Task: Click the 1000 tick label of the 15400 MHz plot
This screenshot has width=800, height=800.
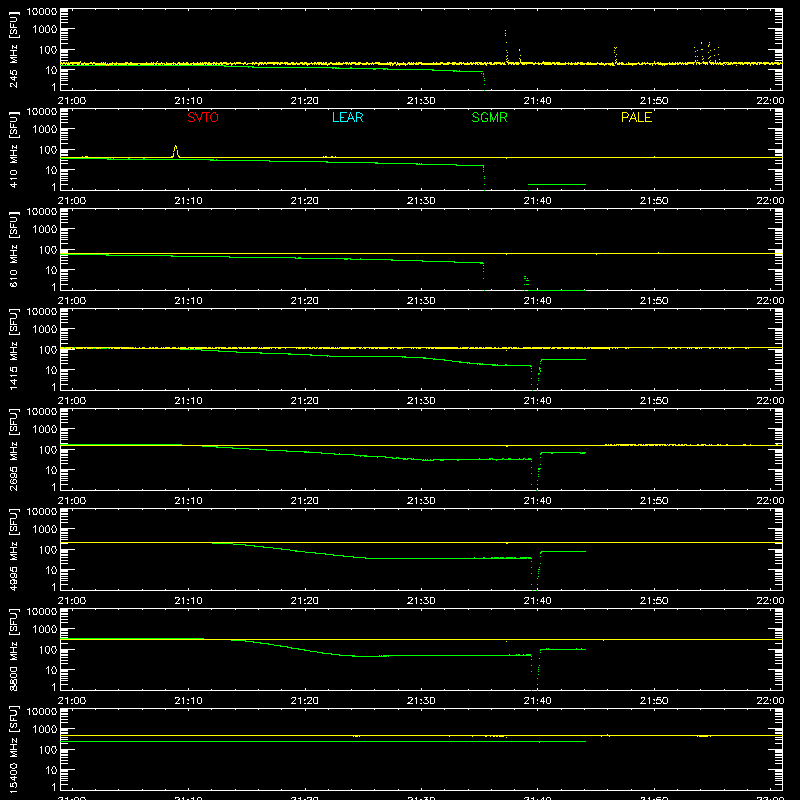Action: click(45, 730)
